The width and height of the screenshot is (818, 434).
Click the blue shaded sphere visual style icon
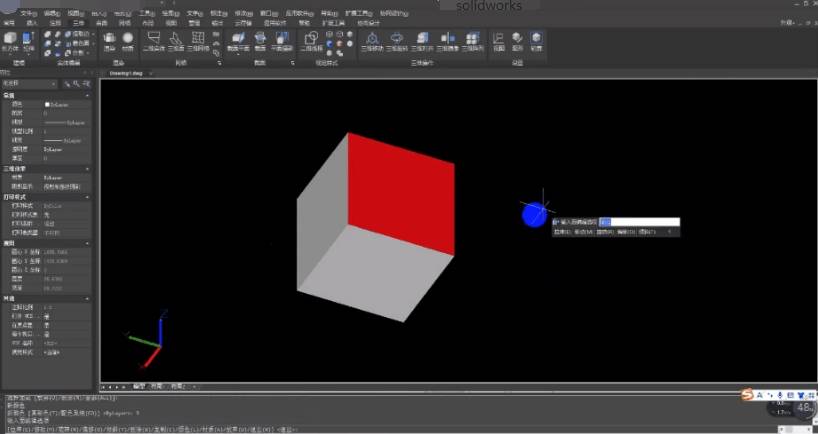[330, 44]
